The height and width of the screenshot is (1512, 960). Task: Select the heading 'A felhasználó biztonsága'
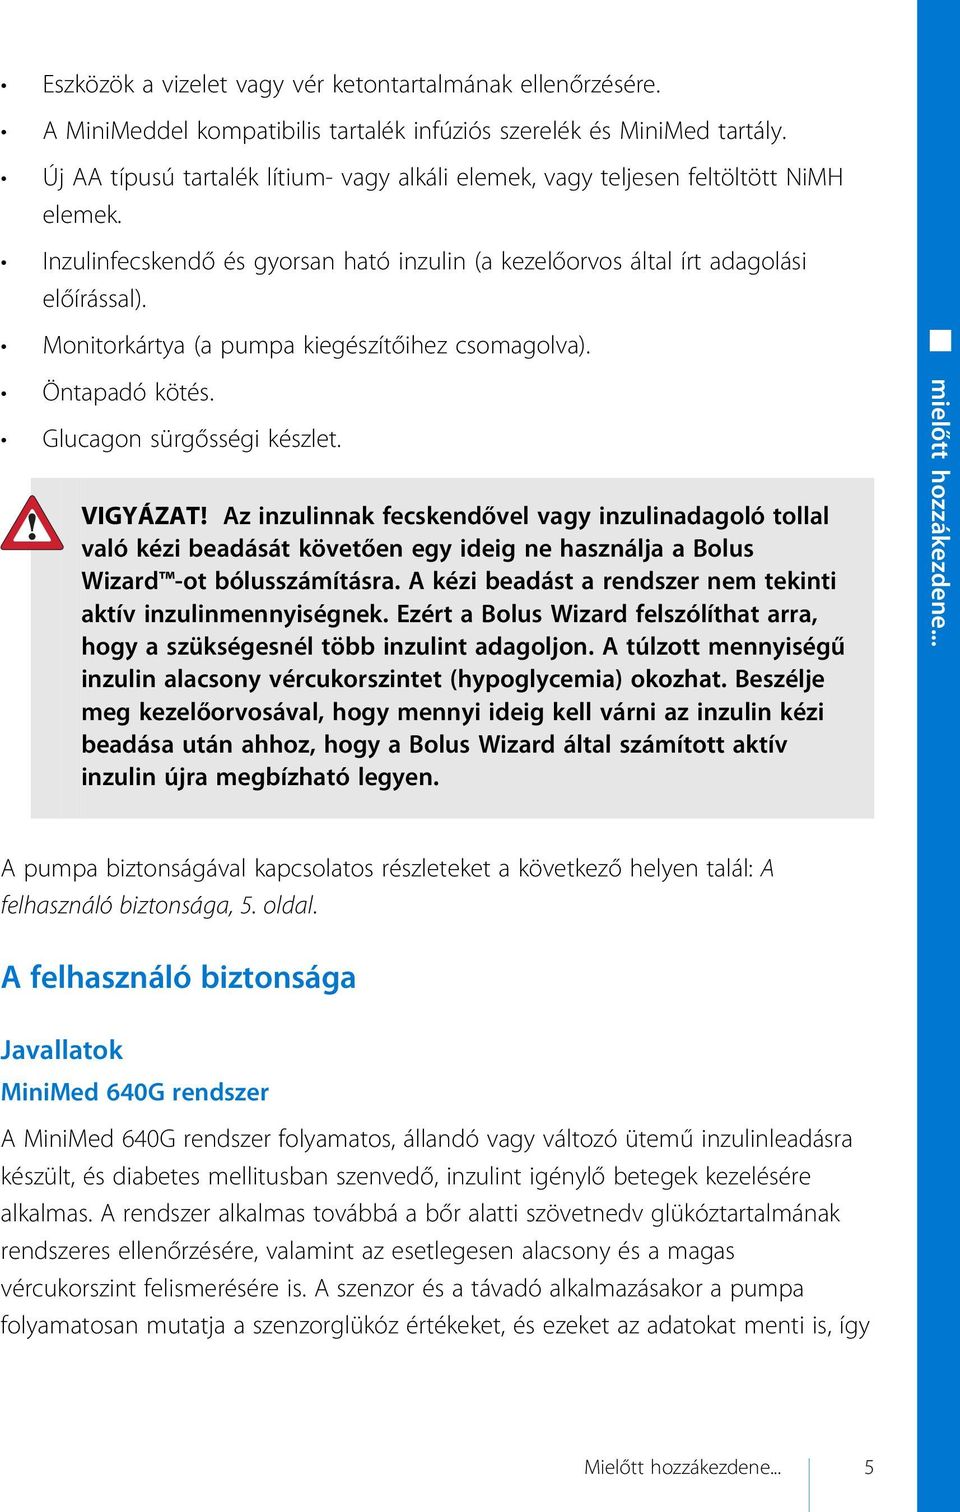(178, 977)
